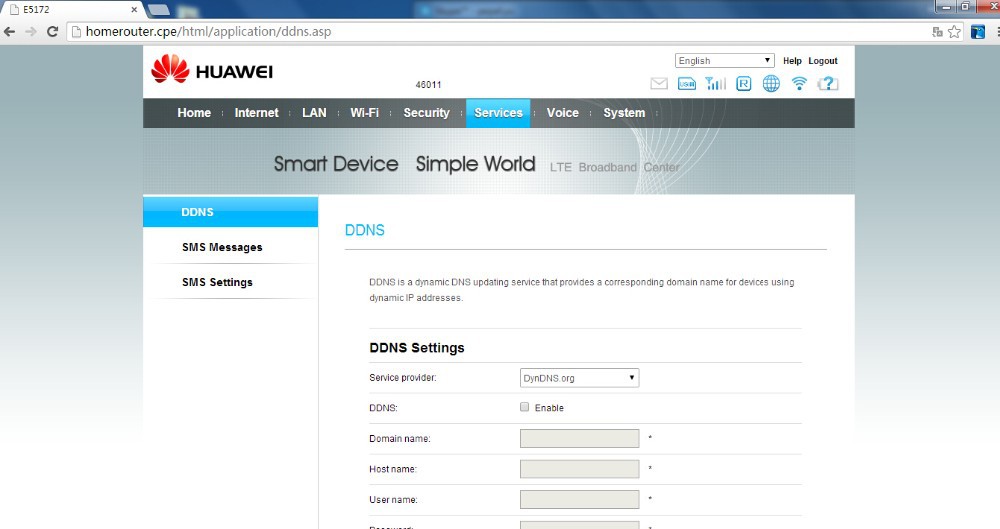The width and height of the screenshot is (1000, 529).
Task: Click the Wi-Fi status icon
Action: pos(799,84)
